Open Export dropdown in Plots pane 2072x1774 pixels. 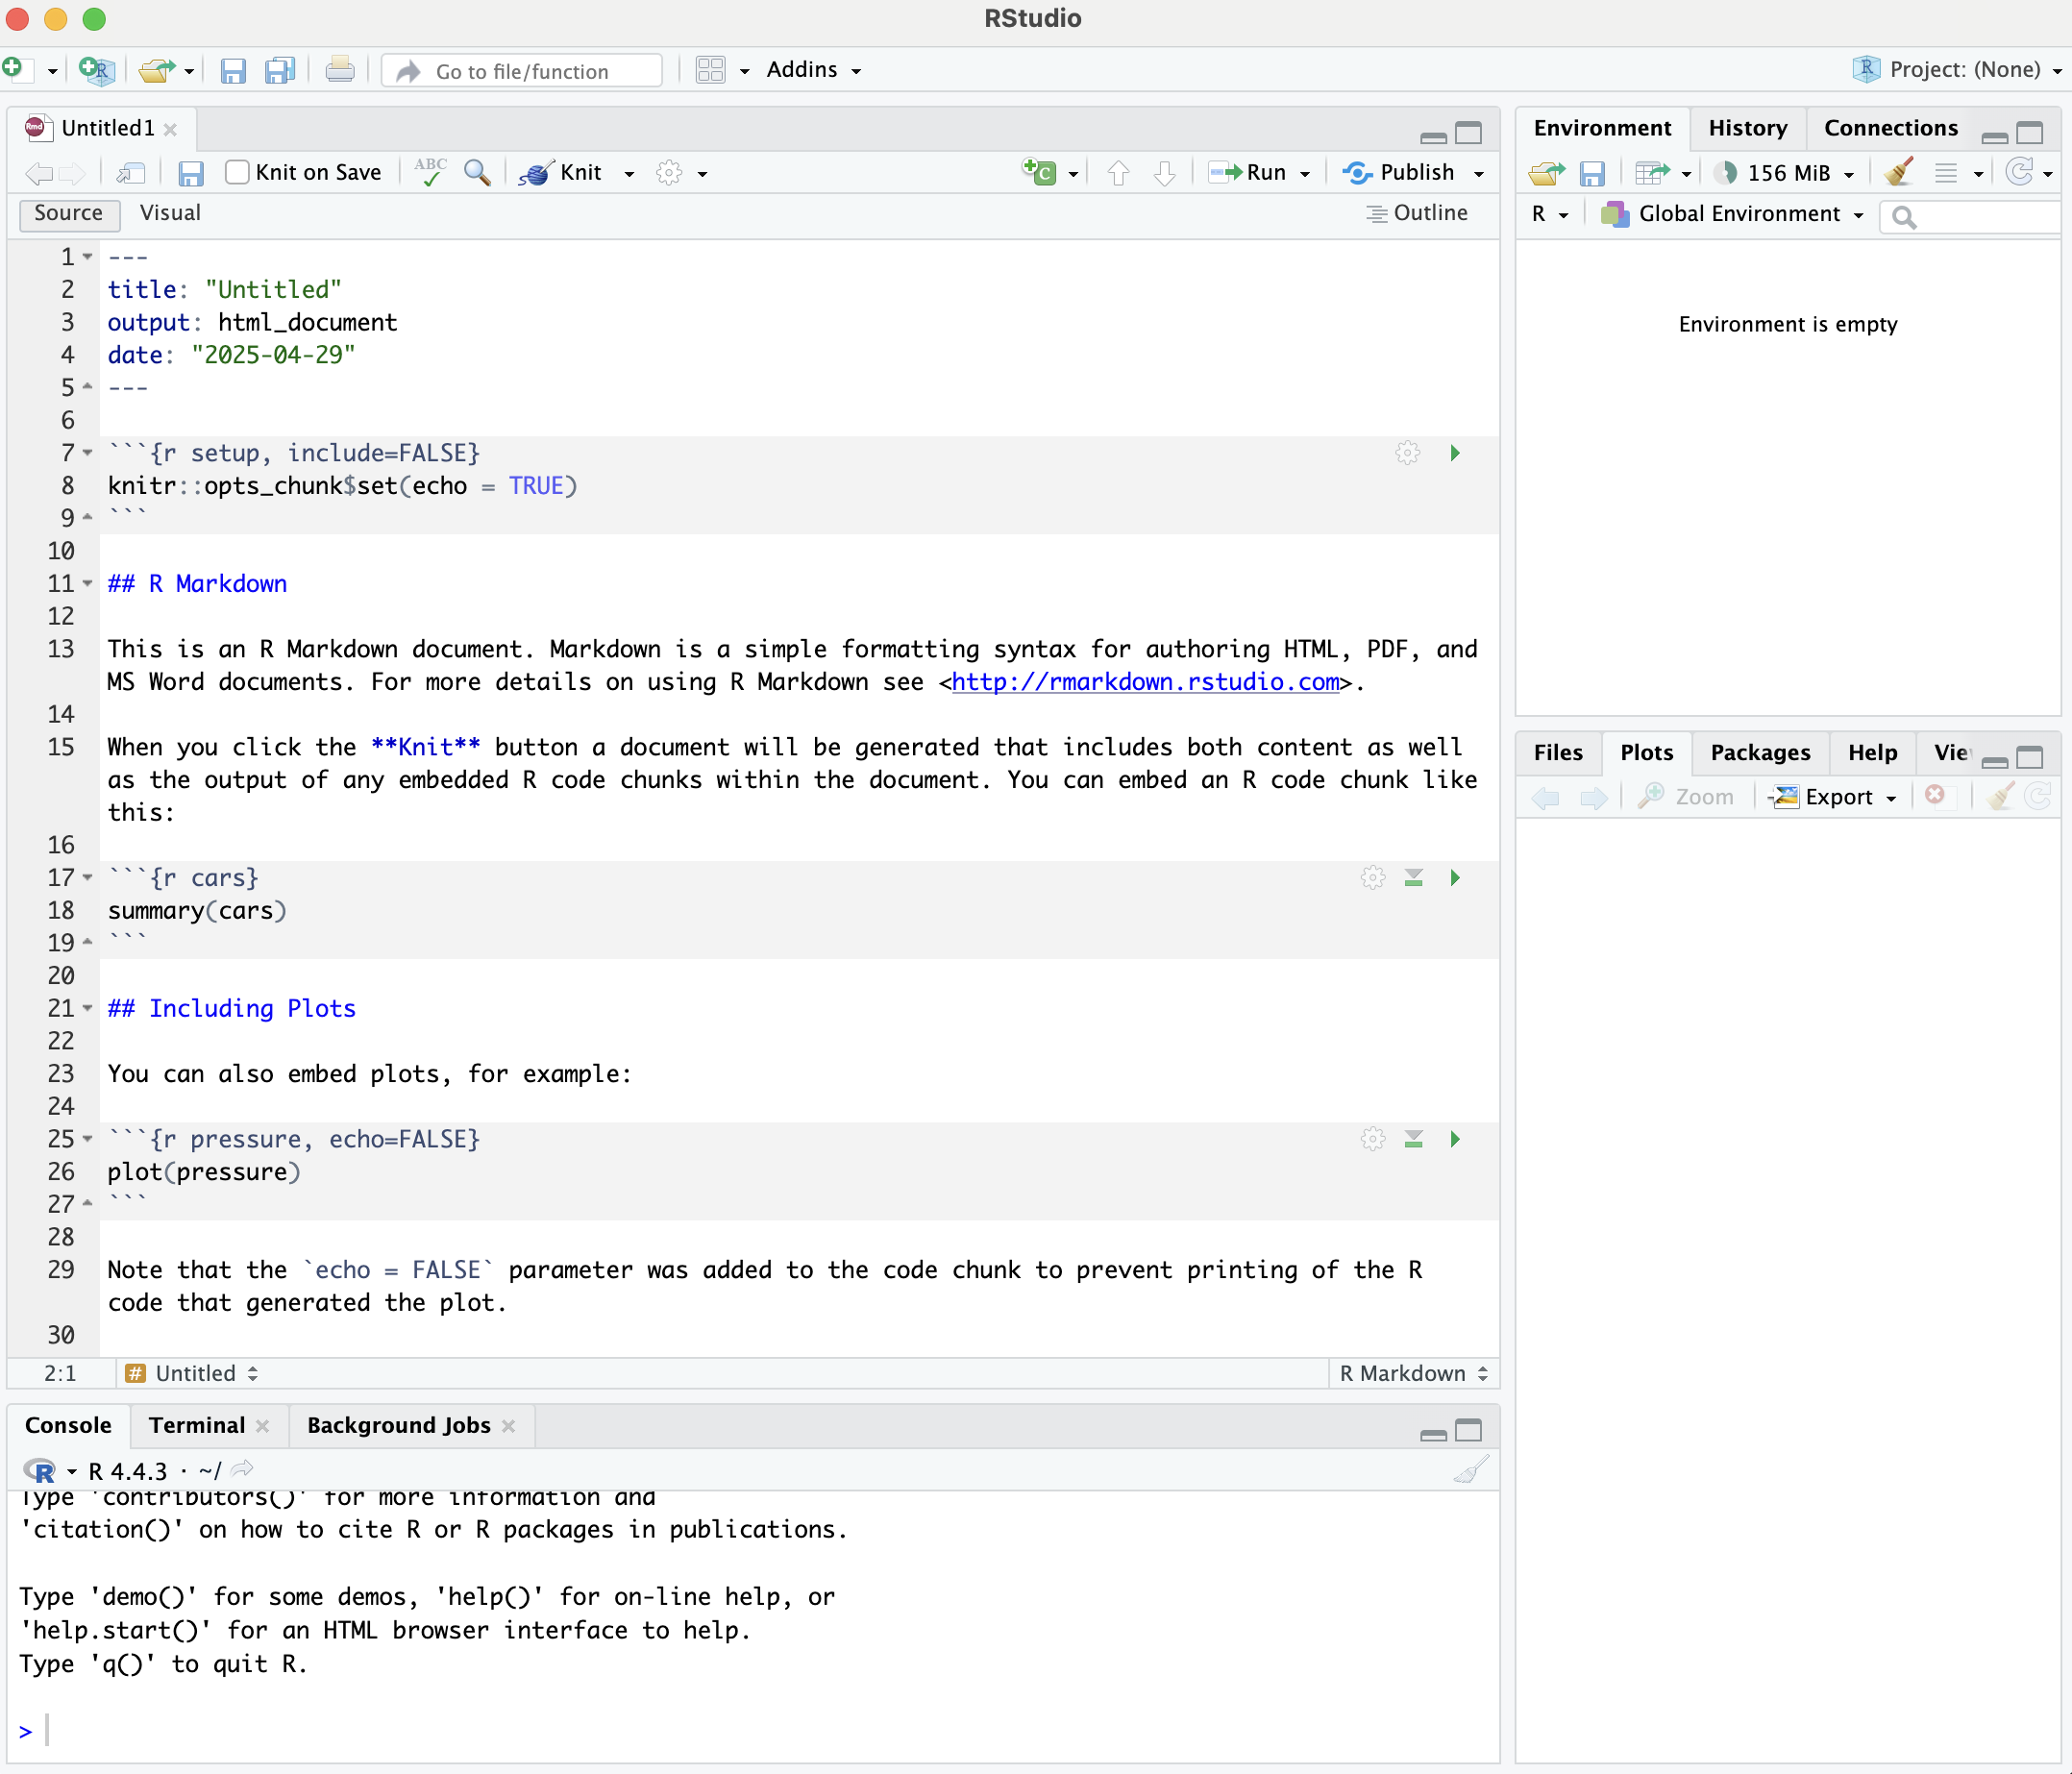point(1834,797)
